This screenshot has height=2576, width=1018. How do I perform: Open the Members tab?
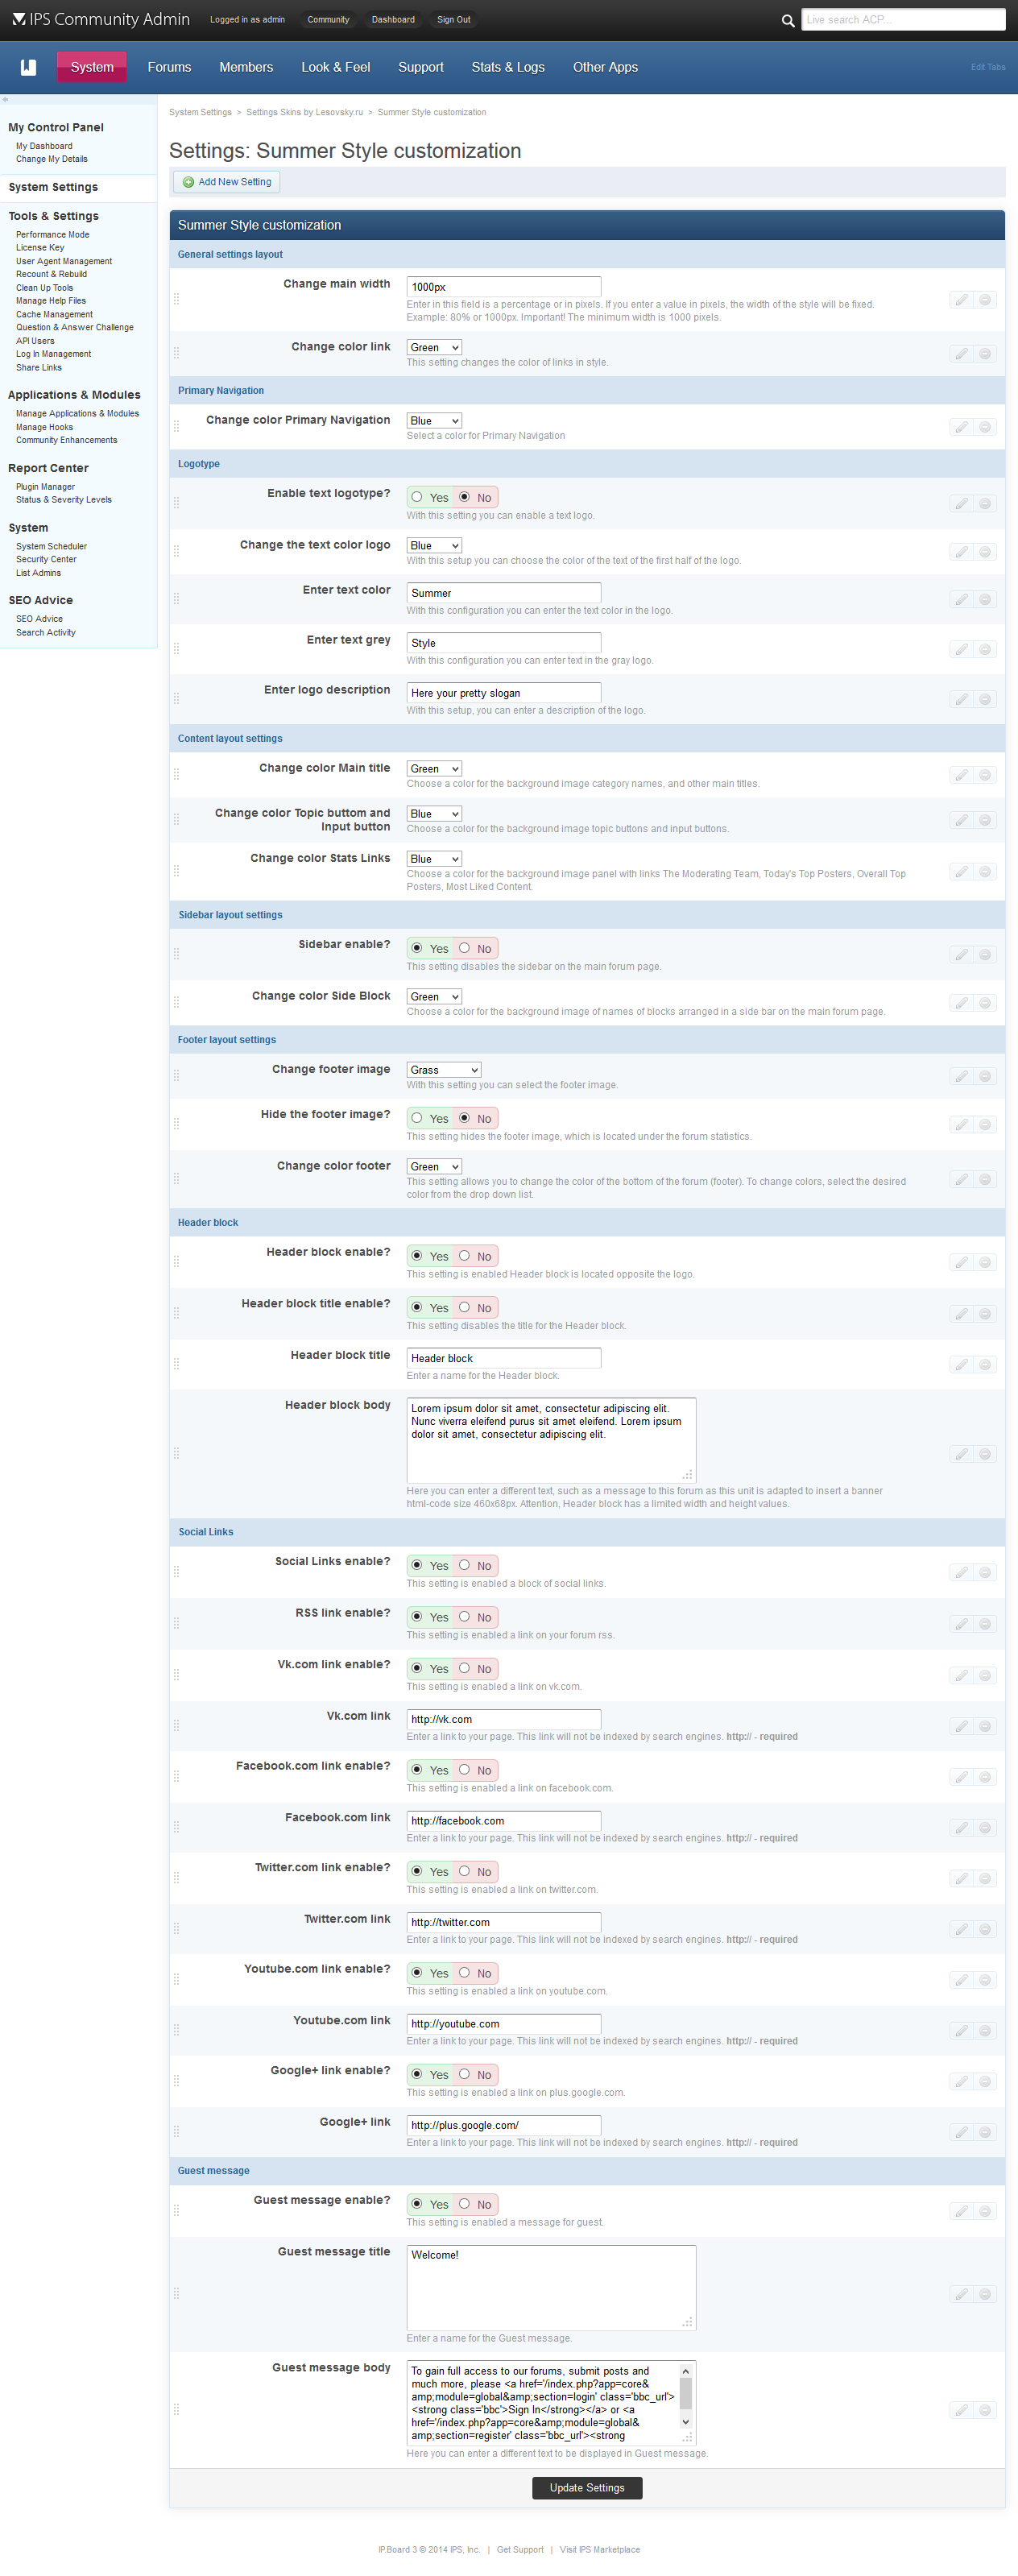click(x=246, y=67)
